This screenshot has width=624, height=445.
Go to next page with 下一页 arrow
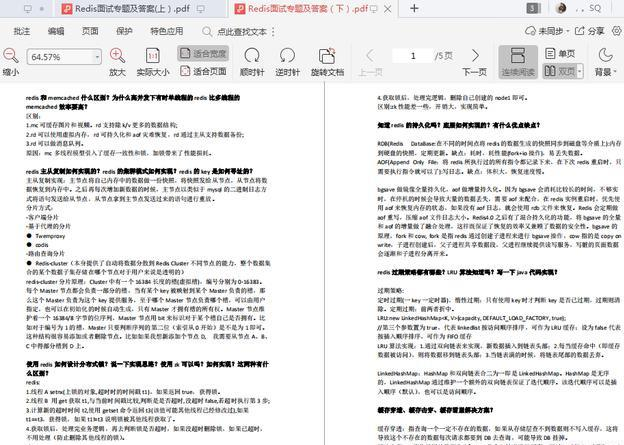tap(475, 56)
